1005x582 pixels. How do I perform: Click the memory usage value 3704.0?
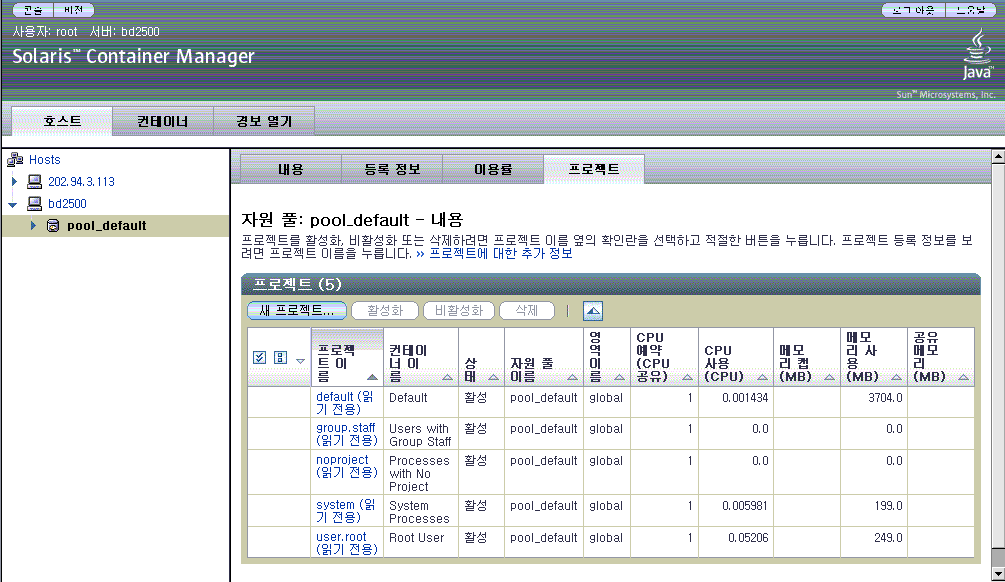click(885, 398)
